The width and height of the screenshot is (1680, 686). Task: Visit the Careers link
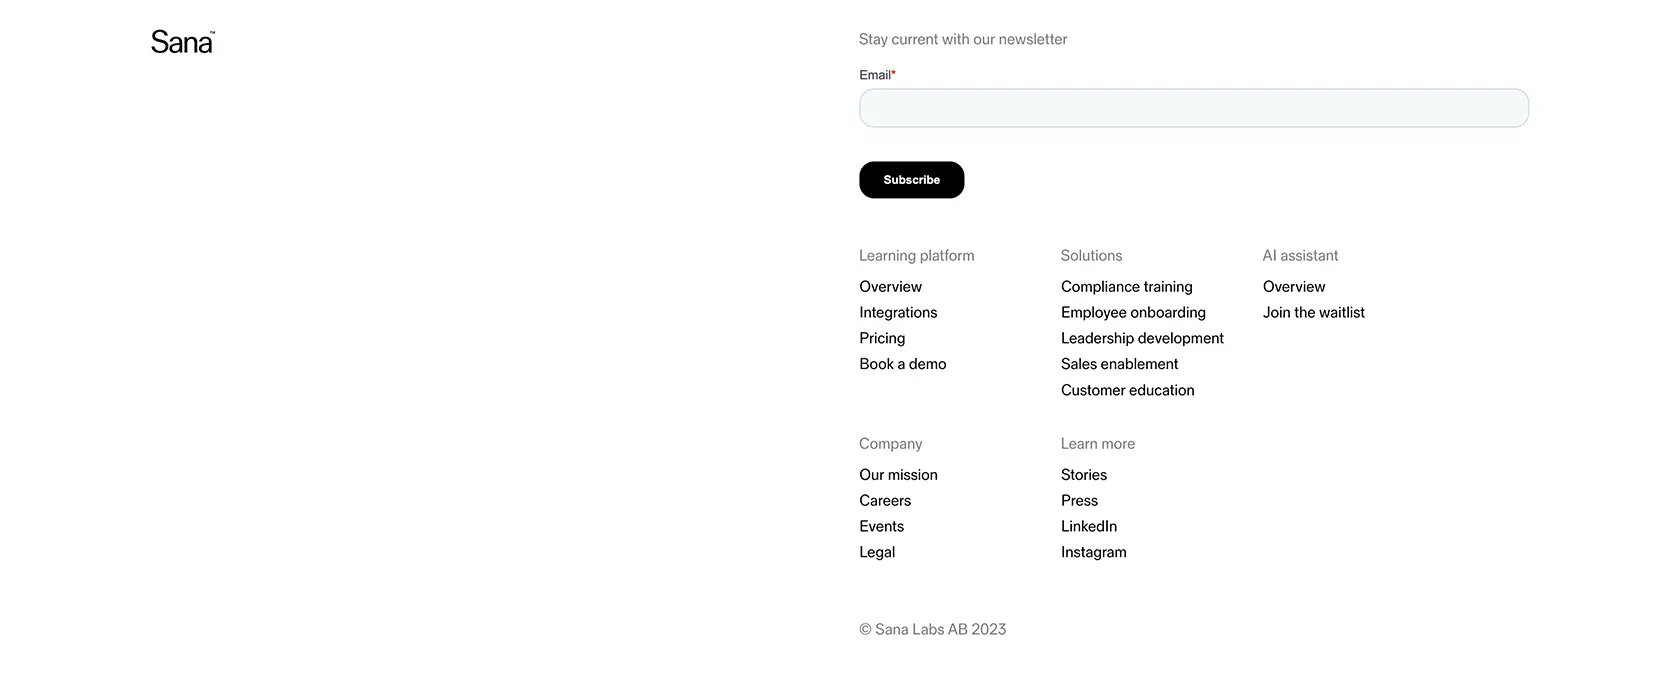885,501
